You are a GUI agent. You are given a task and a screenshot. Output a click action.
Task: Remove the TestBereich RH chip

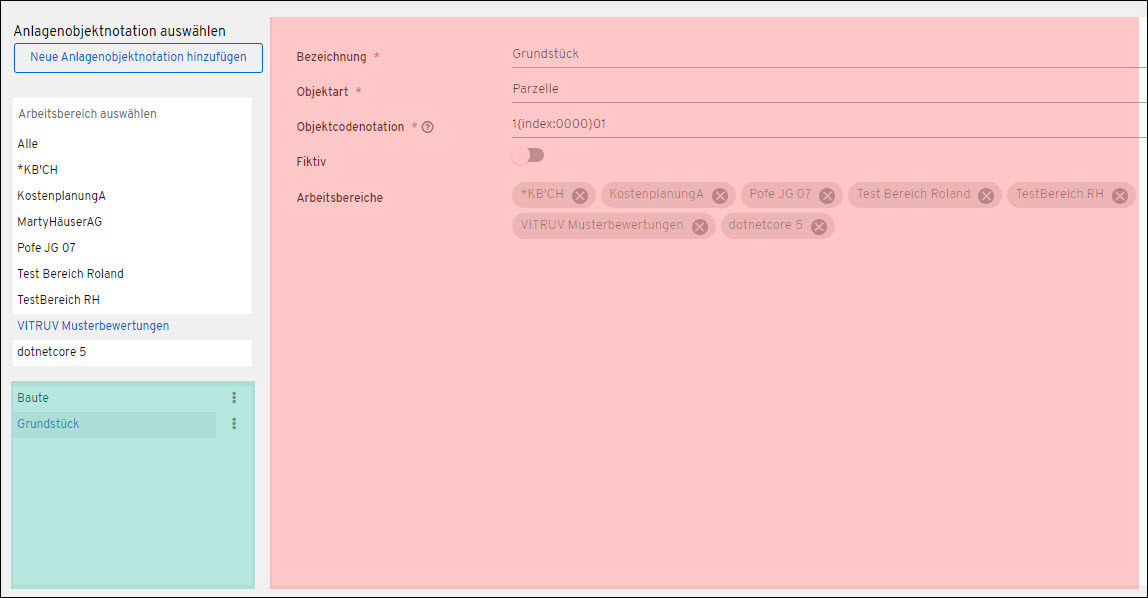point(1119,195)
